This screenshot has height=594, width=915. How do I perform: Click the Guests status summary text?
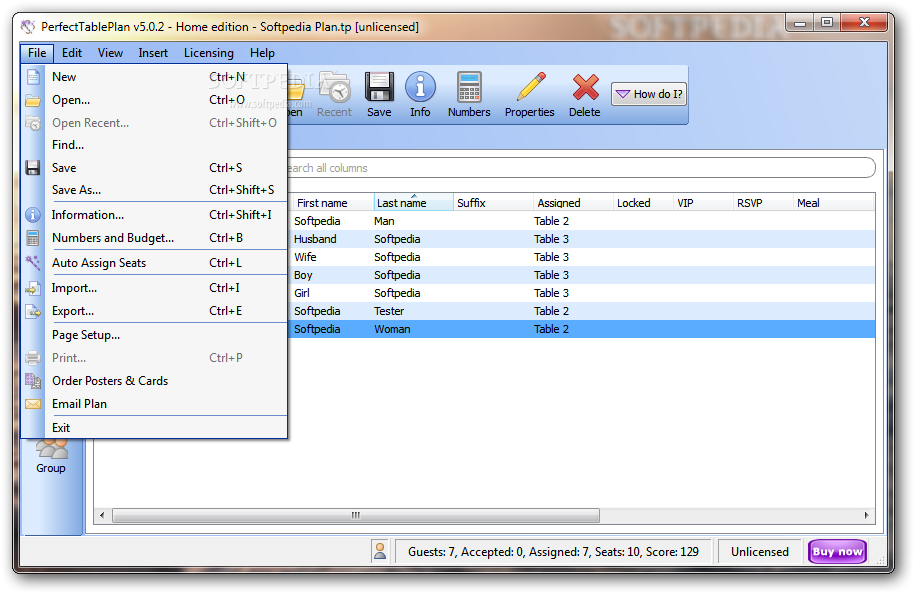coord(553,552)
